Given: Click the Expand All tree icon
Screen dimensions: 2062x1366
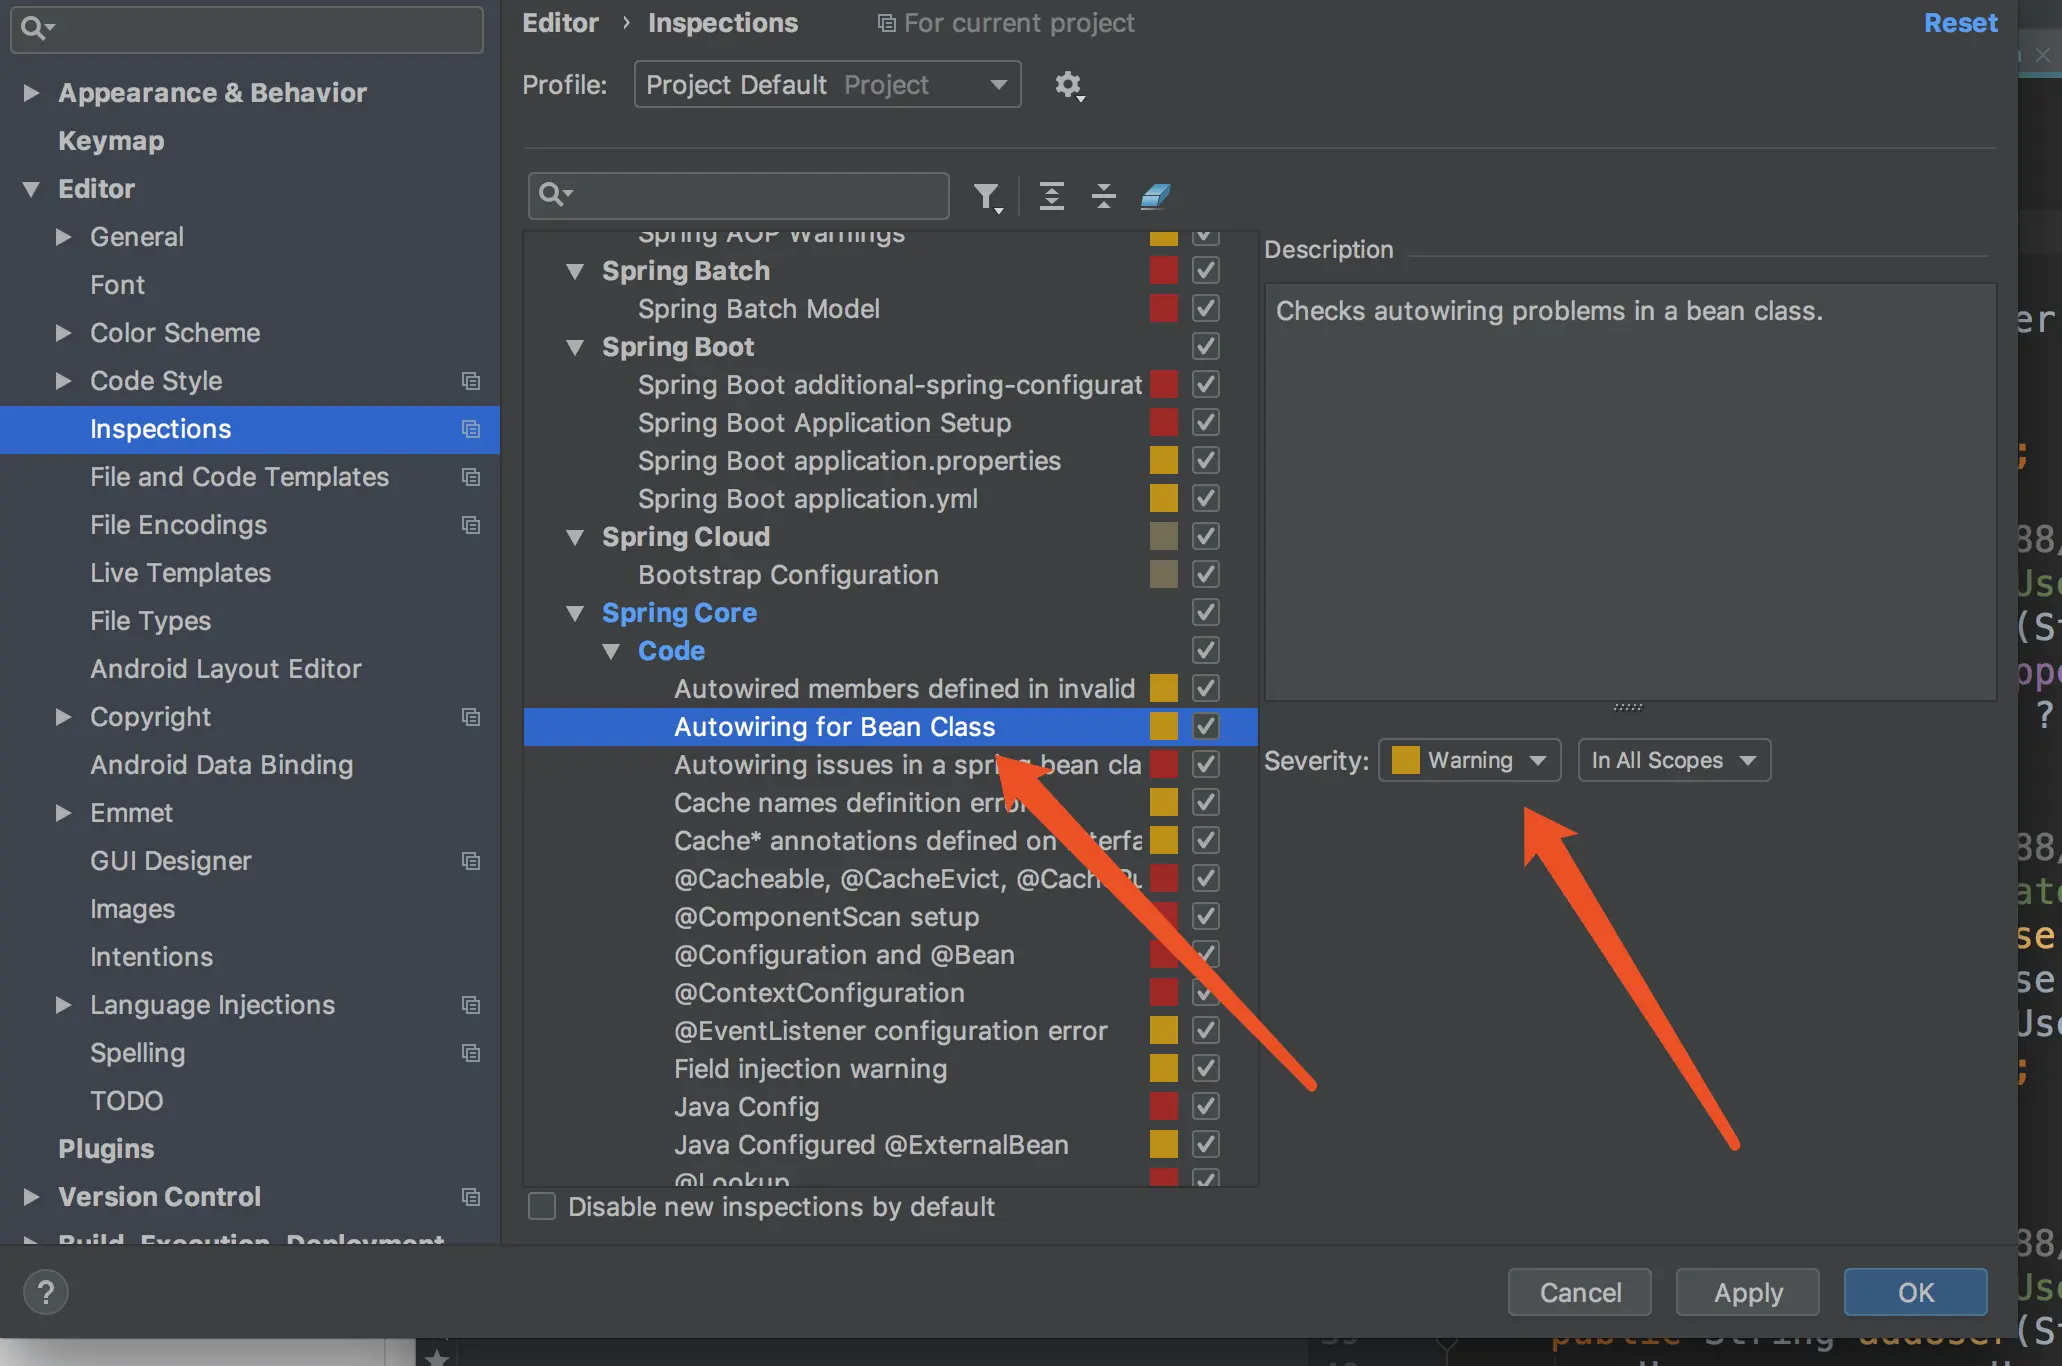Looking at the screenshot, I should click(x=1051, y=196).
